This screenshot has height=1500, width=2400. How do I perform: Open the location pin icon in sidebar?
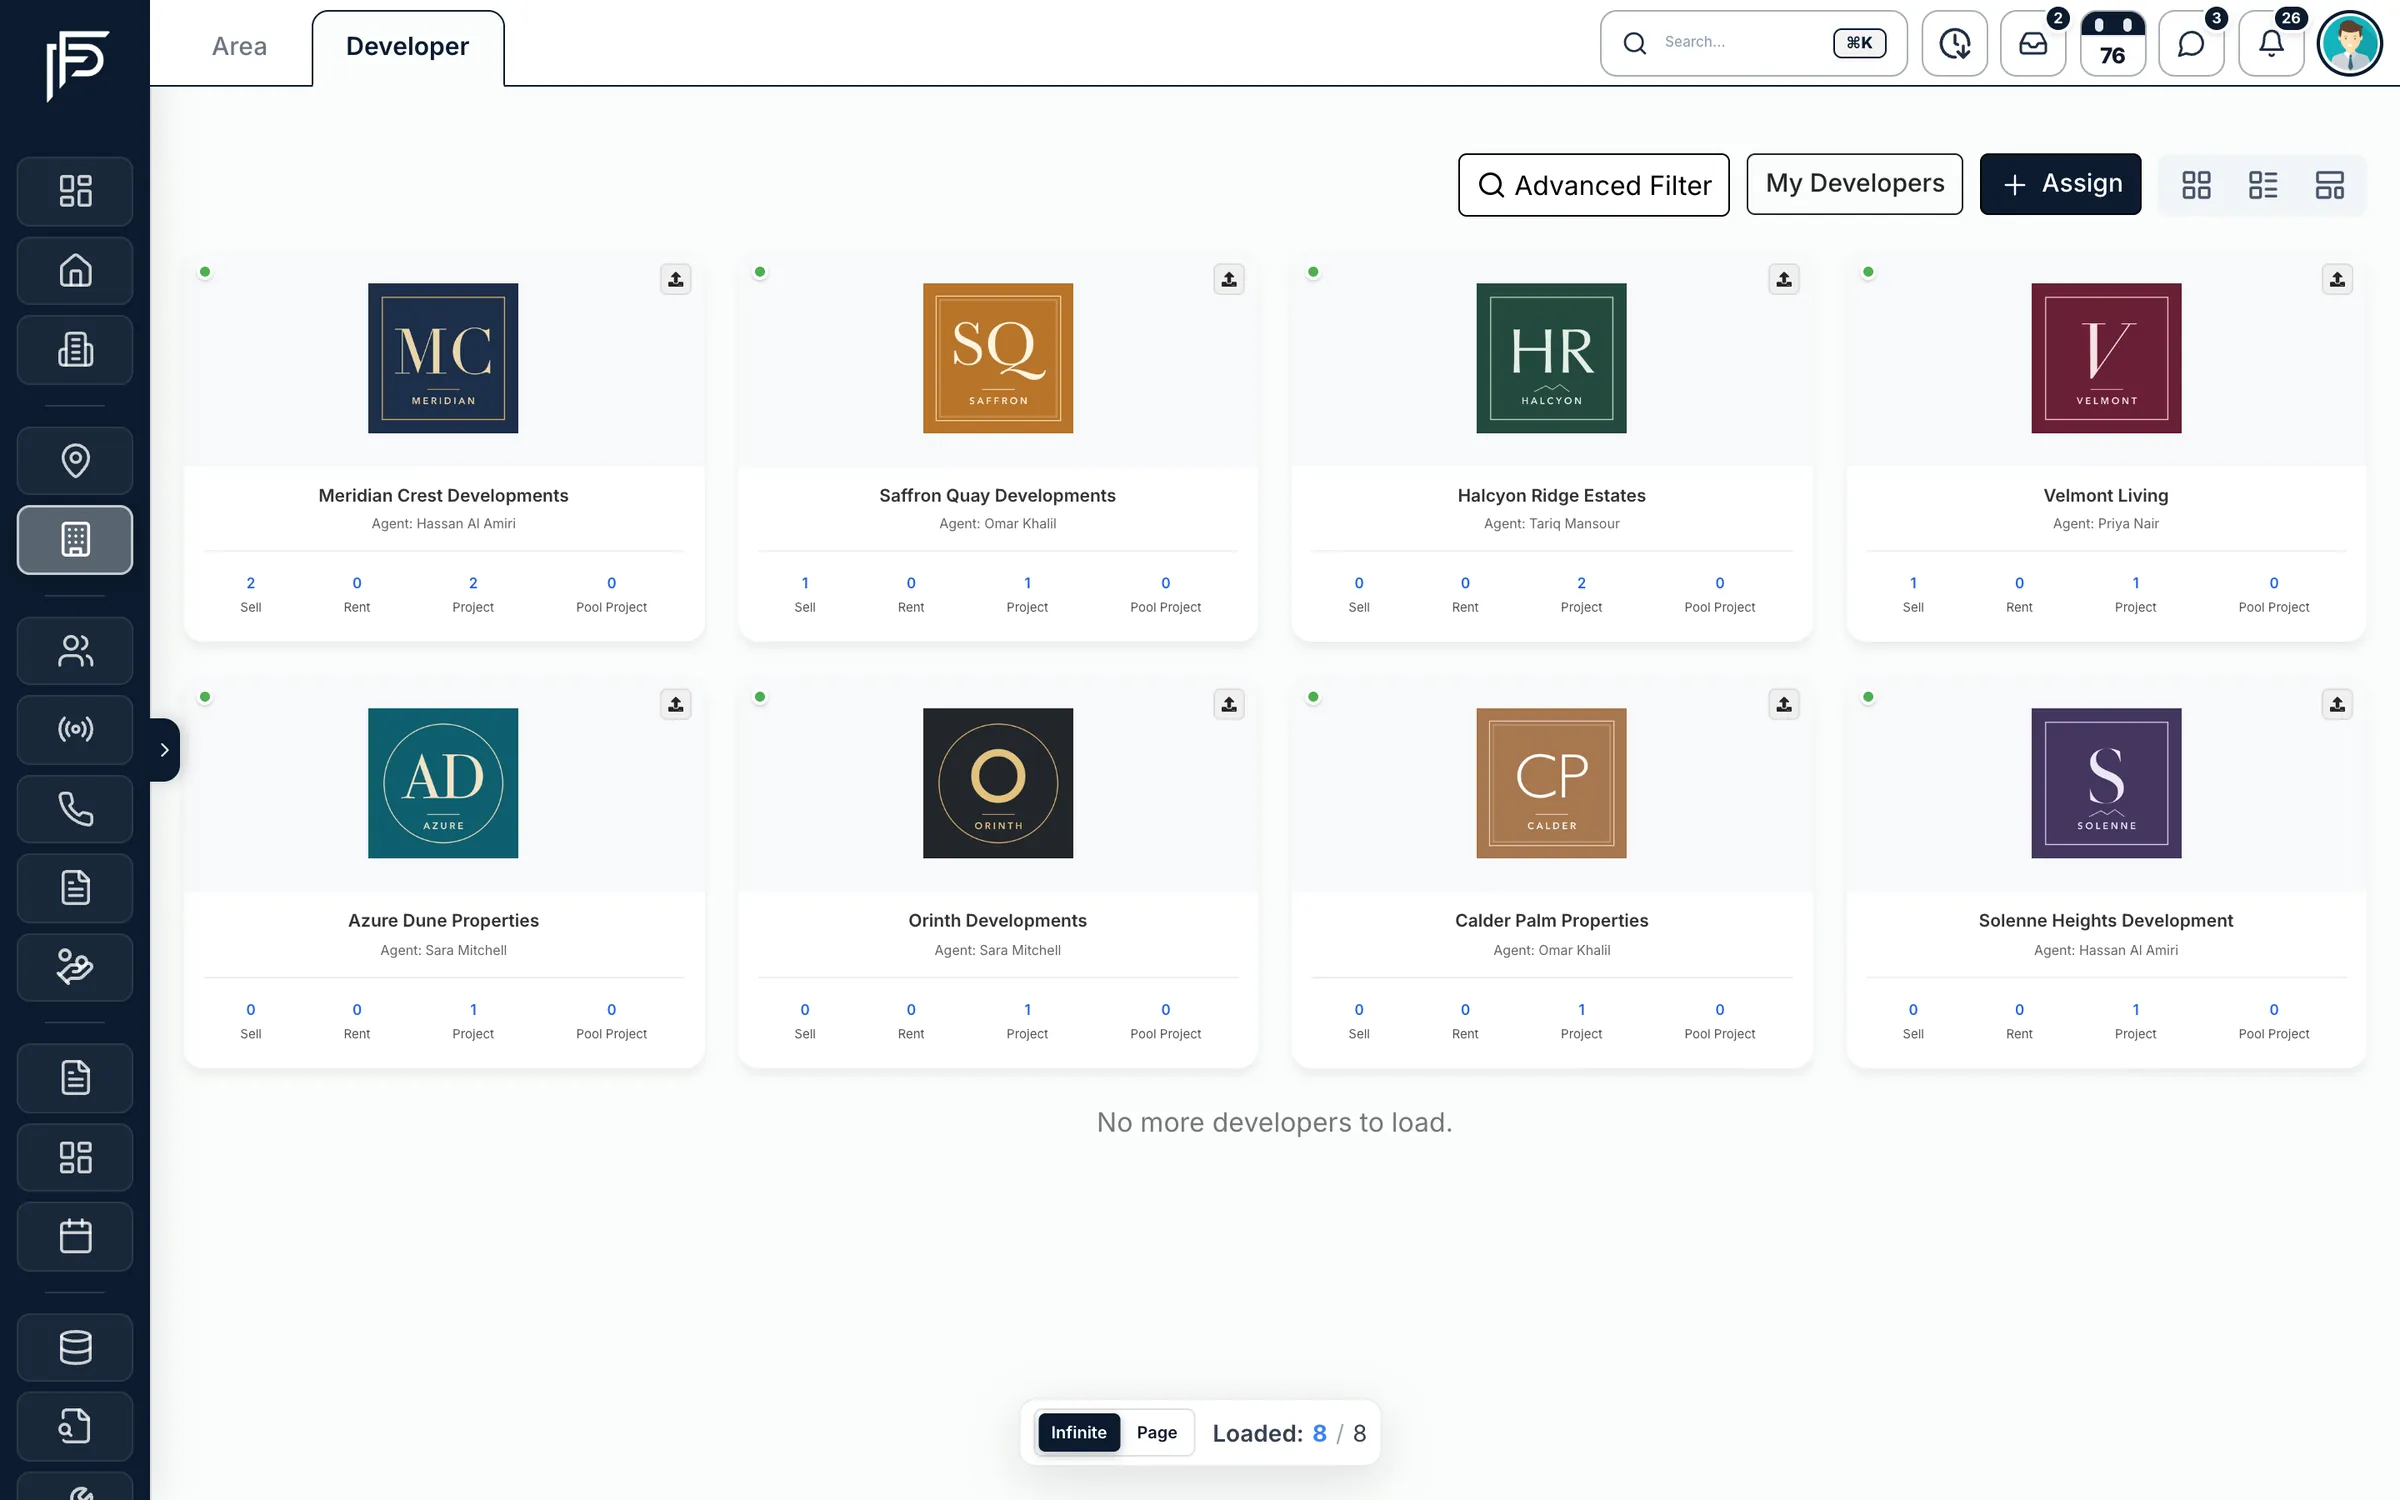tap(75, 461)
